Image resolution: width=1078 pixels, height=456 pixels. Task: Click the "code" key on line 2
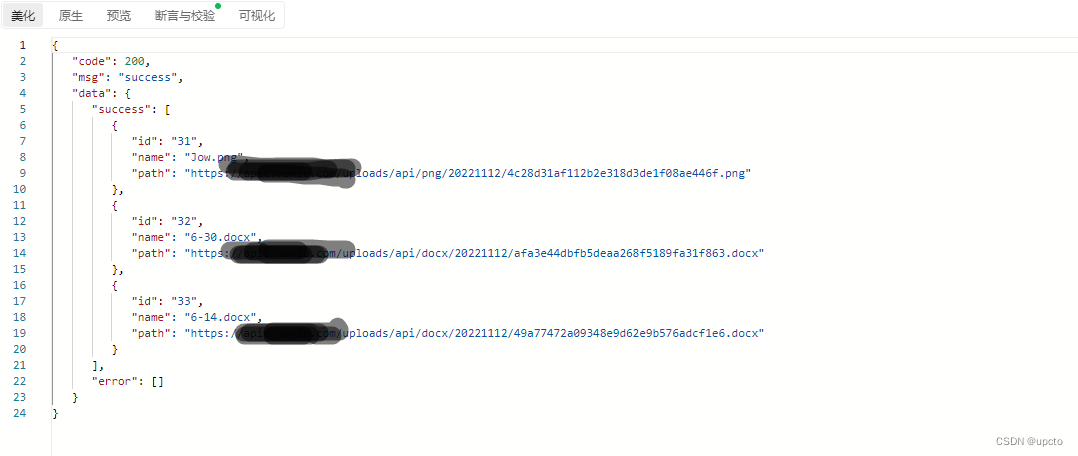92,61
